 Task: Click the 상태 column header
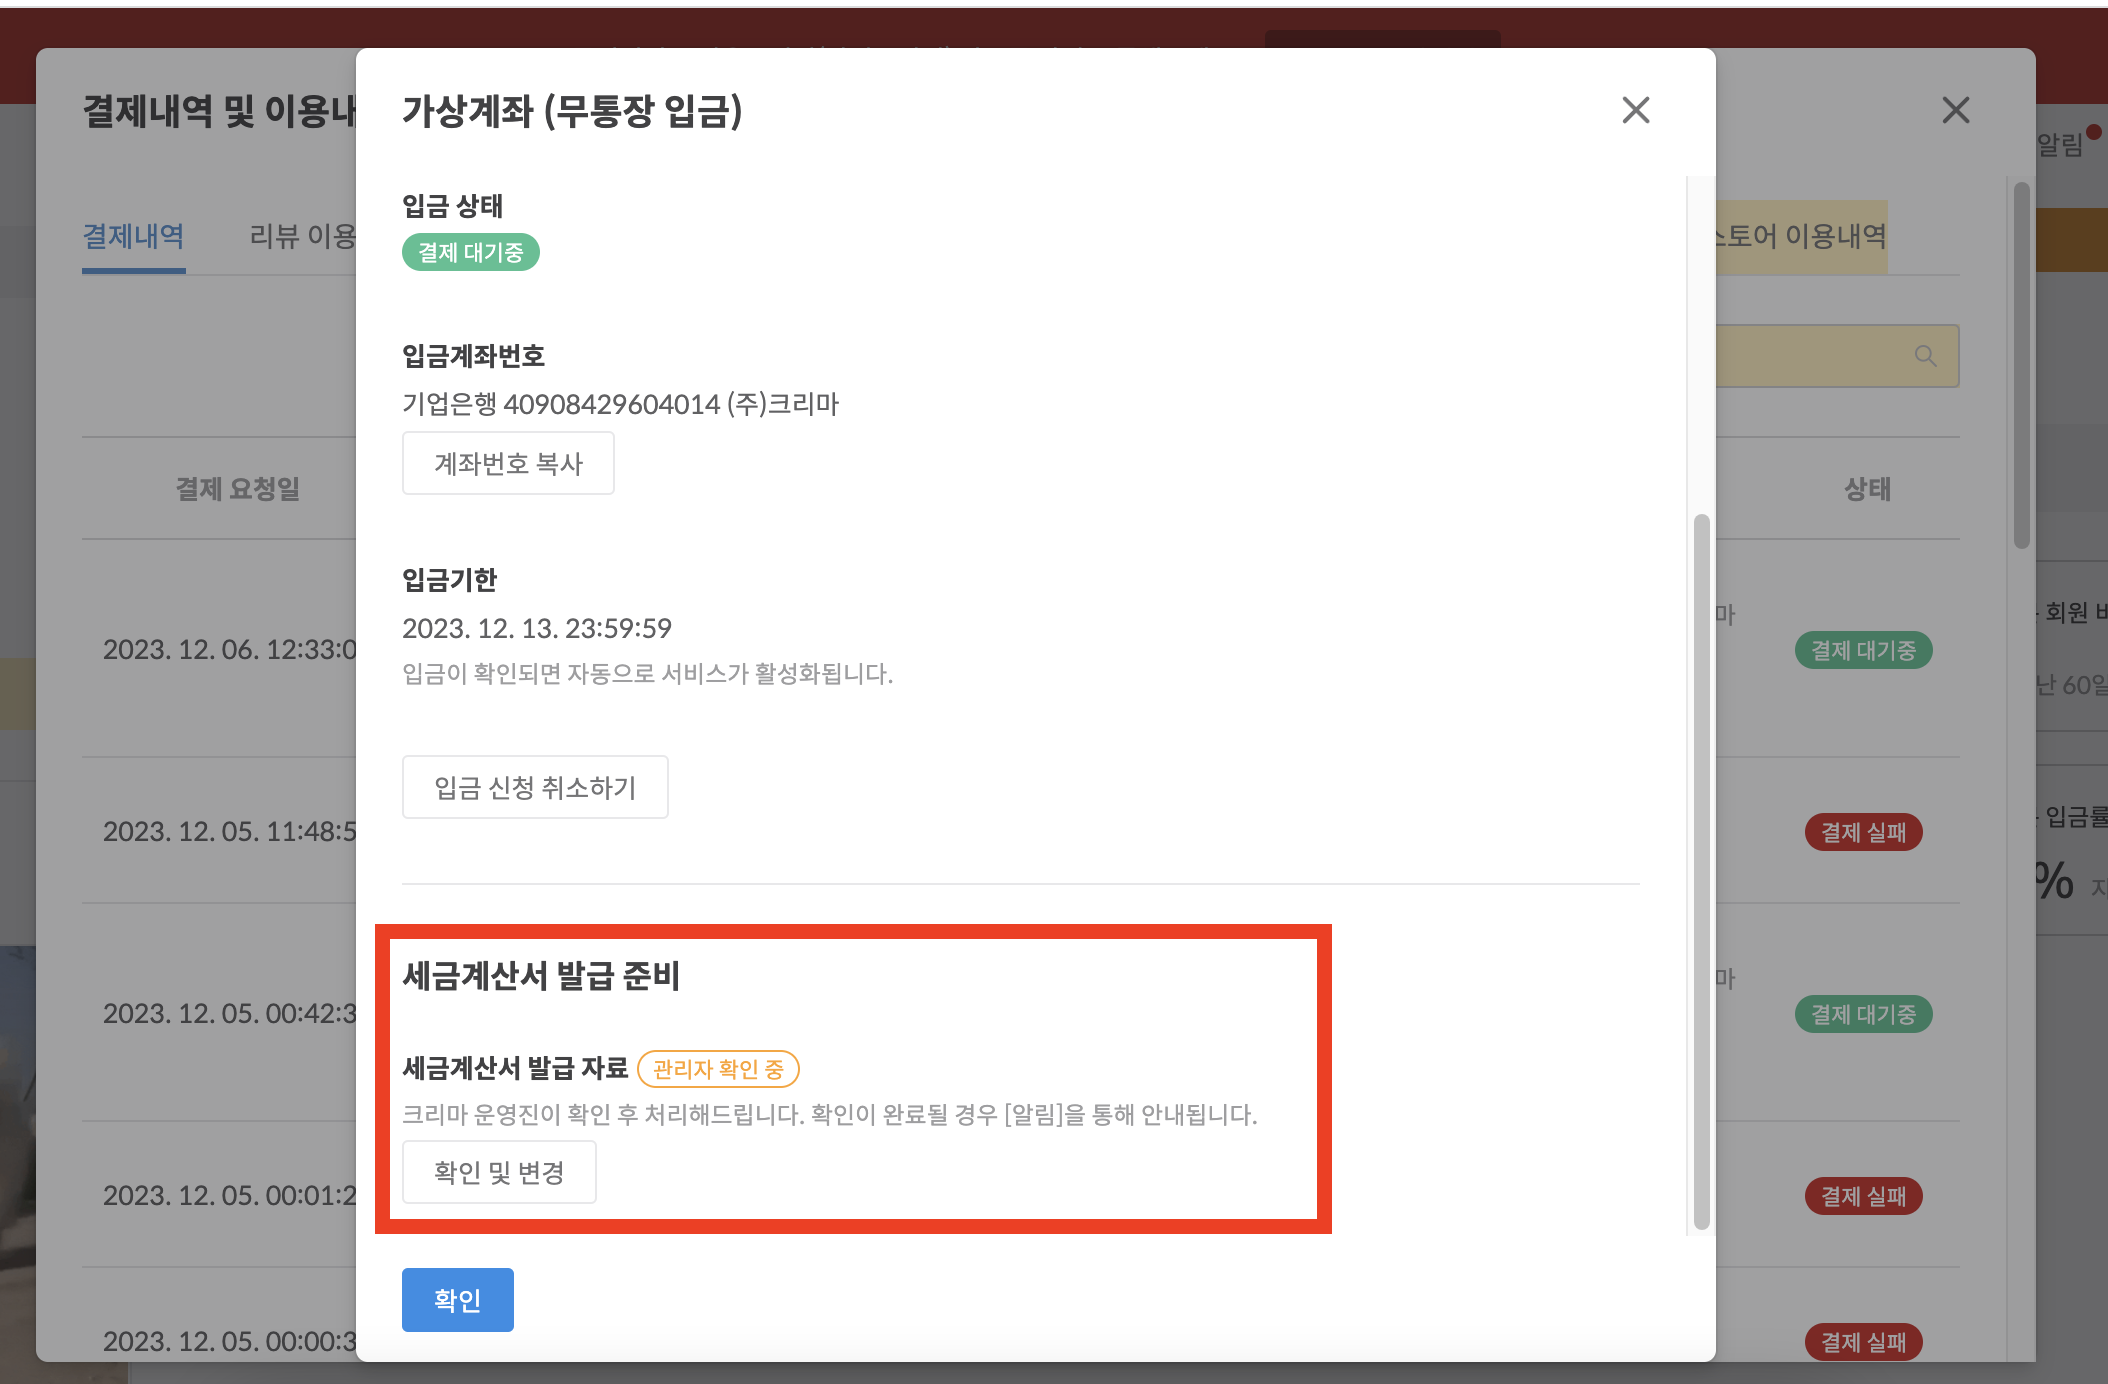pos(1867,489)
